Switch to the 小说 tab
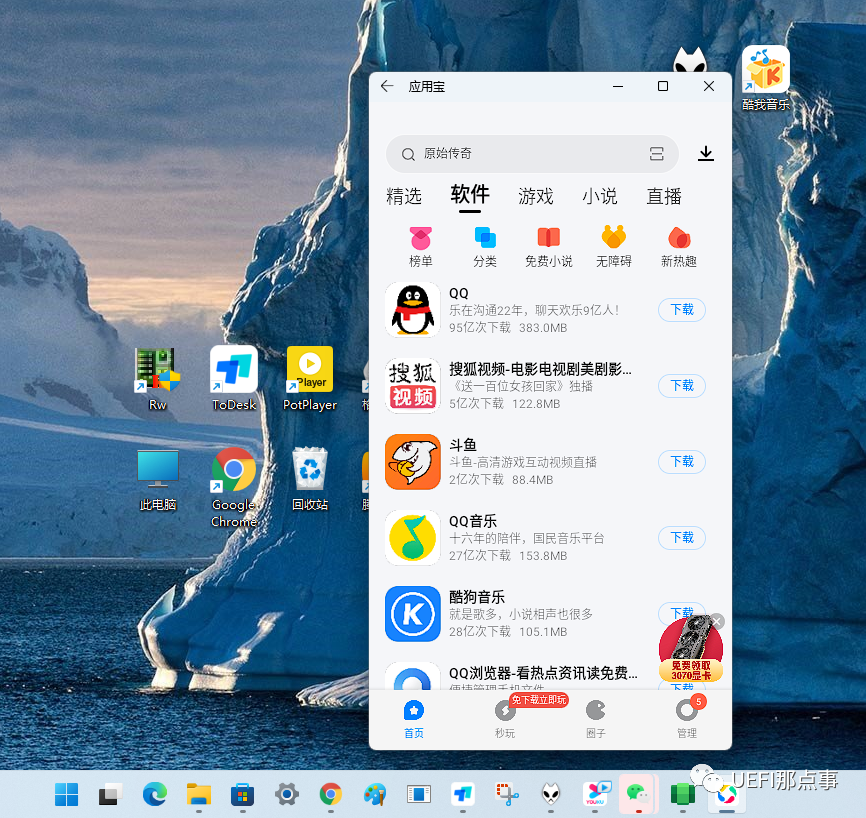The height and width of the screenshot is (818, 866). [x=599, y=197]
